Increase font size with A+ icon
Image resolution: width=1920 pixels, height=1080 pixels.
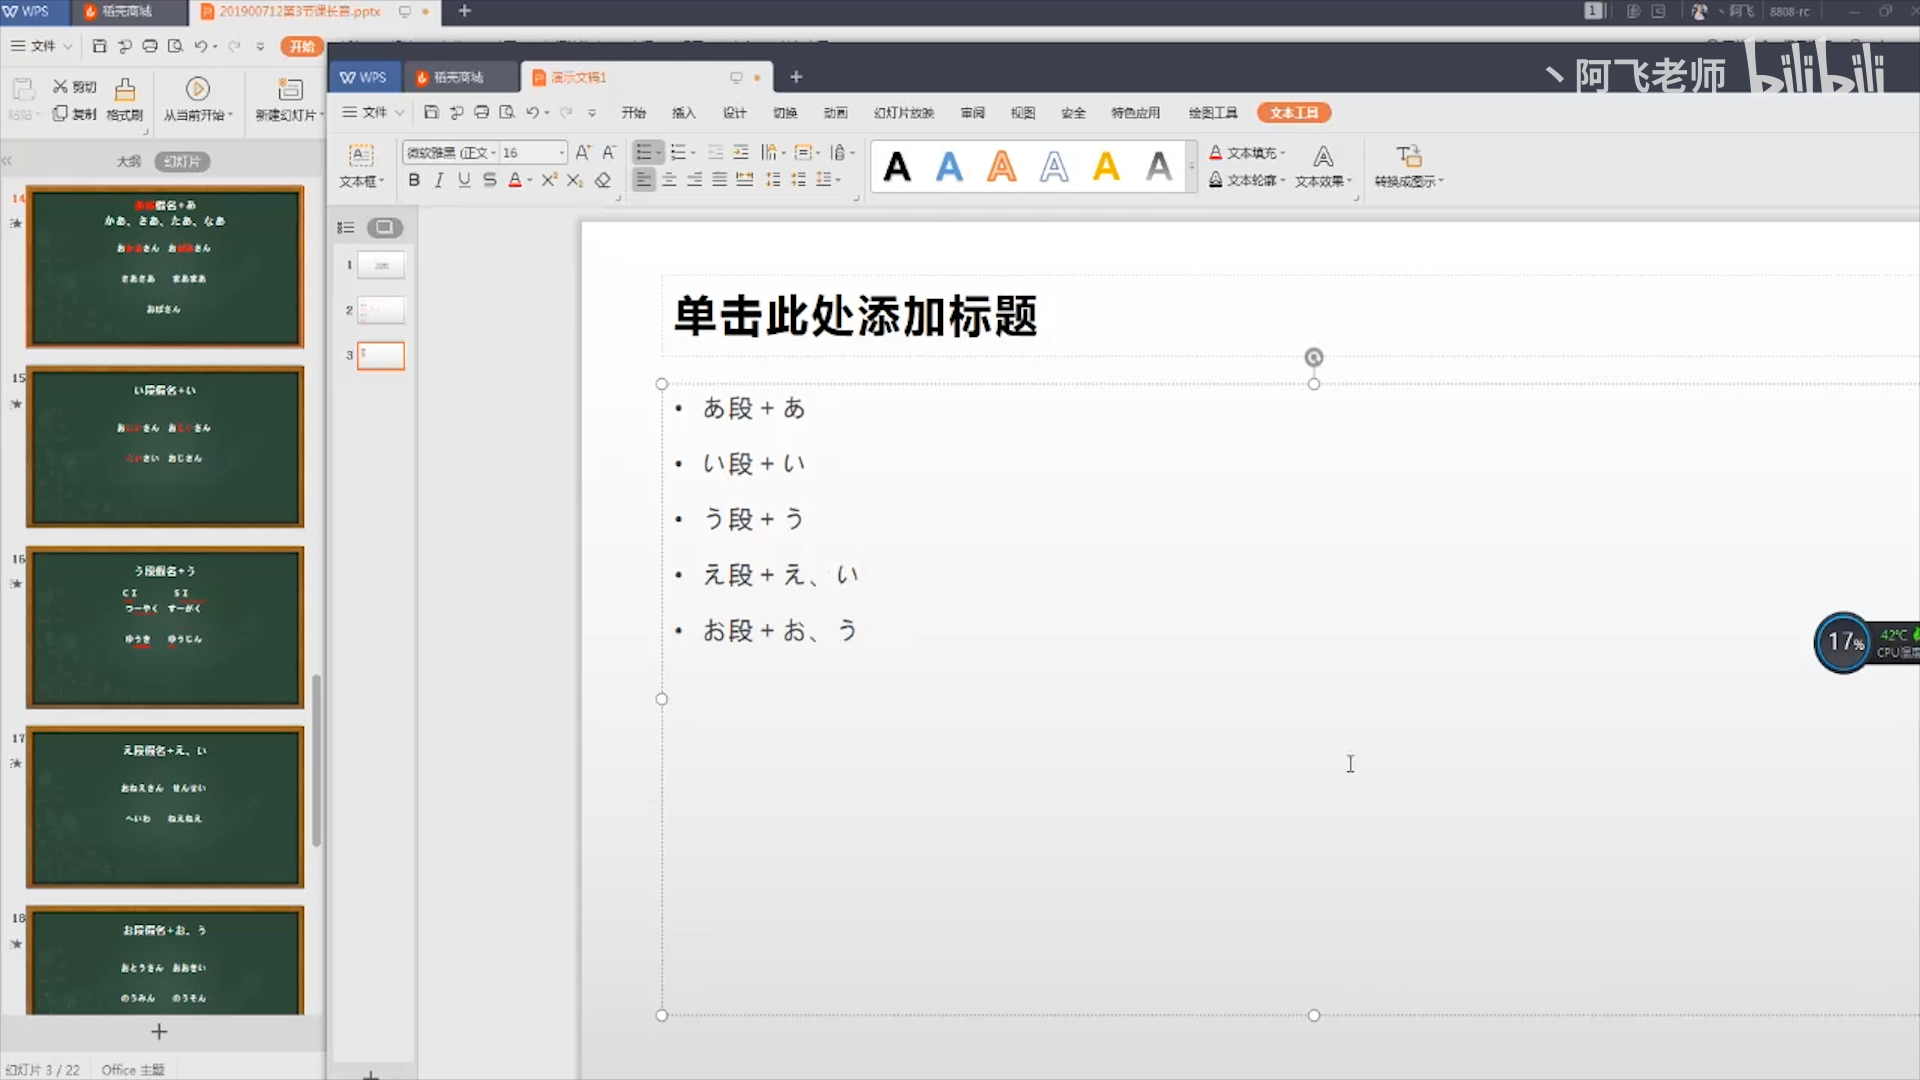[x=583, y=152]
